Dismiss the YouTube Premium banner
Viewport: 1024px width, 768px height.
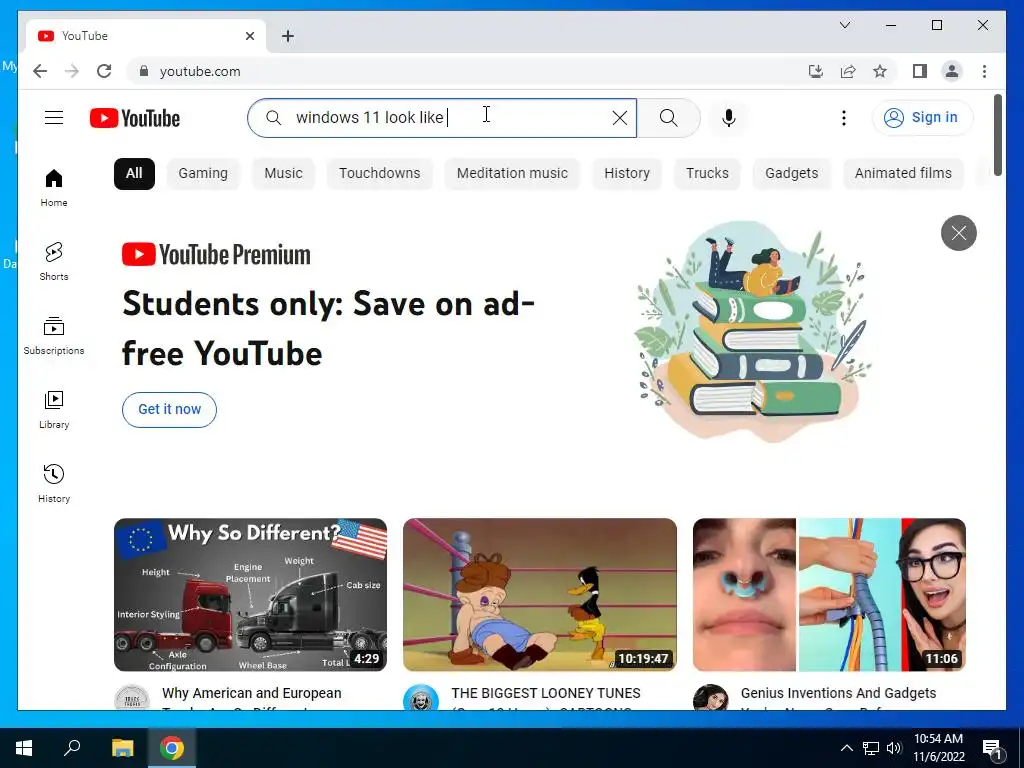(x=959, y=232)
